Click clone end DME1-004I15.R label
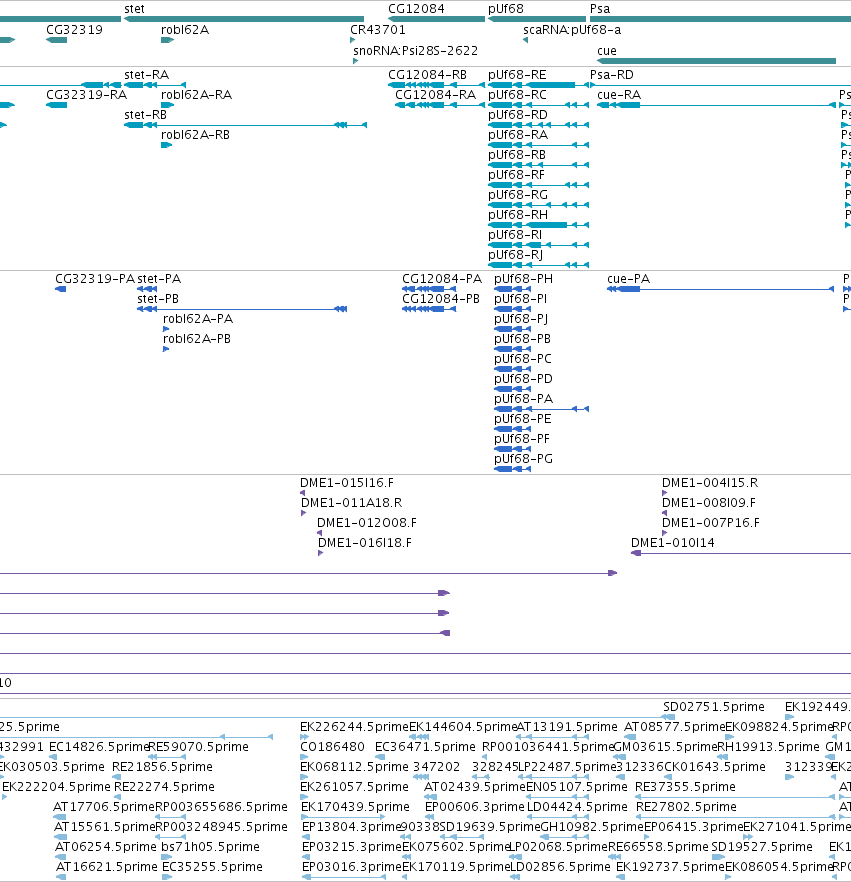851x882 pixels. point(710,482)
